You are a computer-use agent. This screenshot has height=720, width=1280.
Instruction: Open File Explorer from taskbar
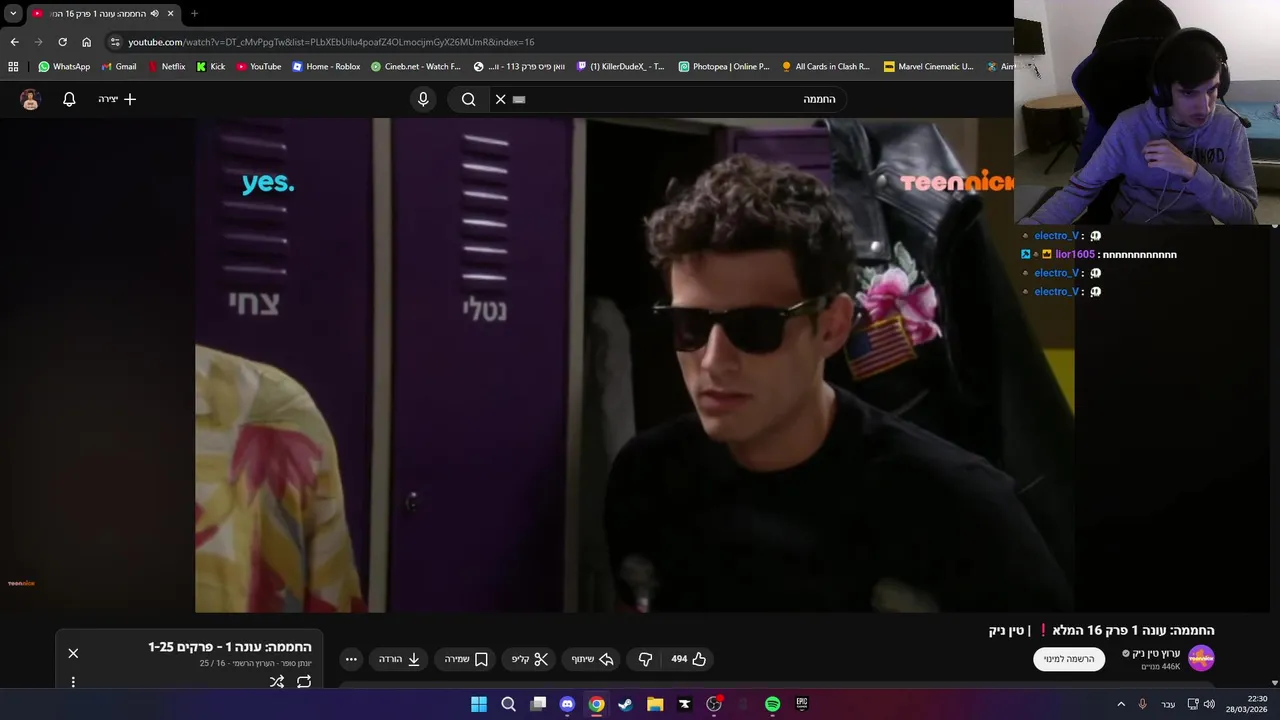[655, 704]
